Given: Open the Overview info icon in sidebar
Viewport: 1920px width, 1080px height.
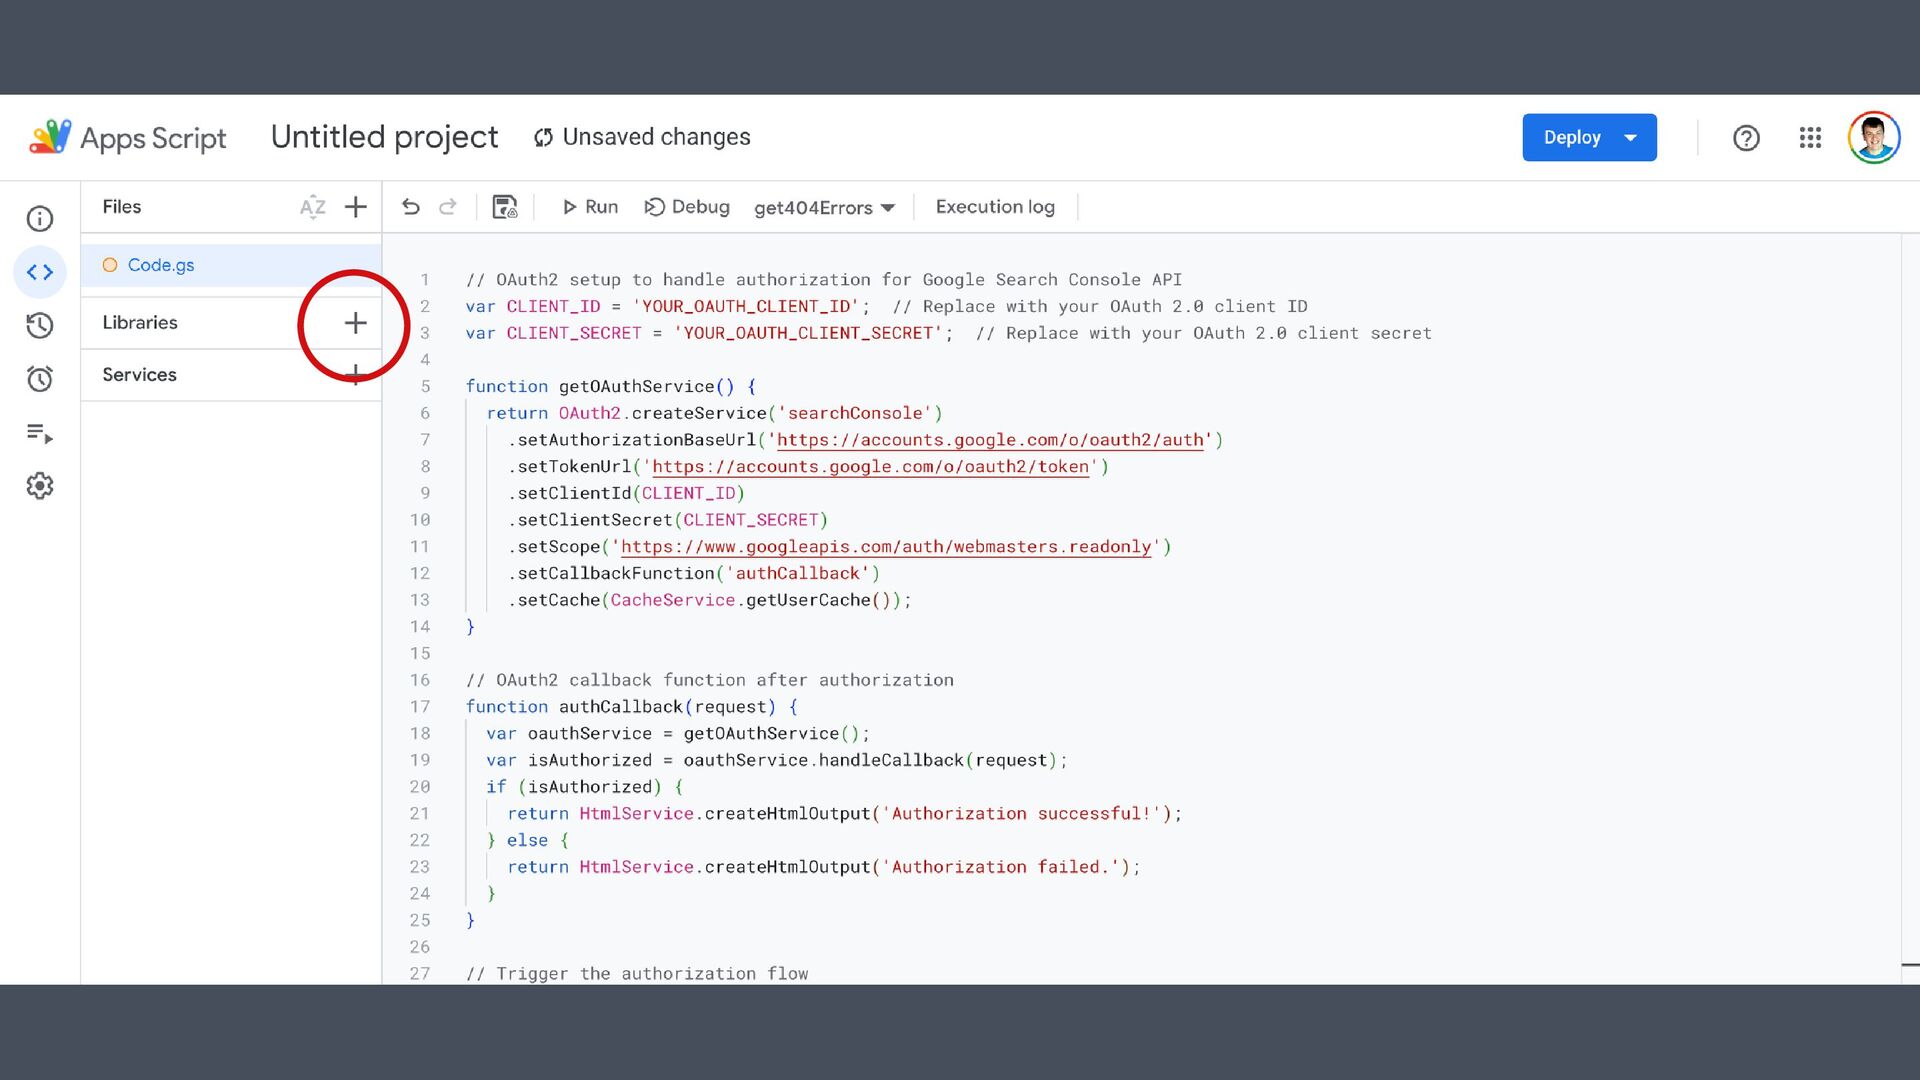Looking at the screenshot, I should click(40, 219).
